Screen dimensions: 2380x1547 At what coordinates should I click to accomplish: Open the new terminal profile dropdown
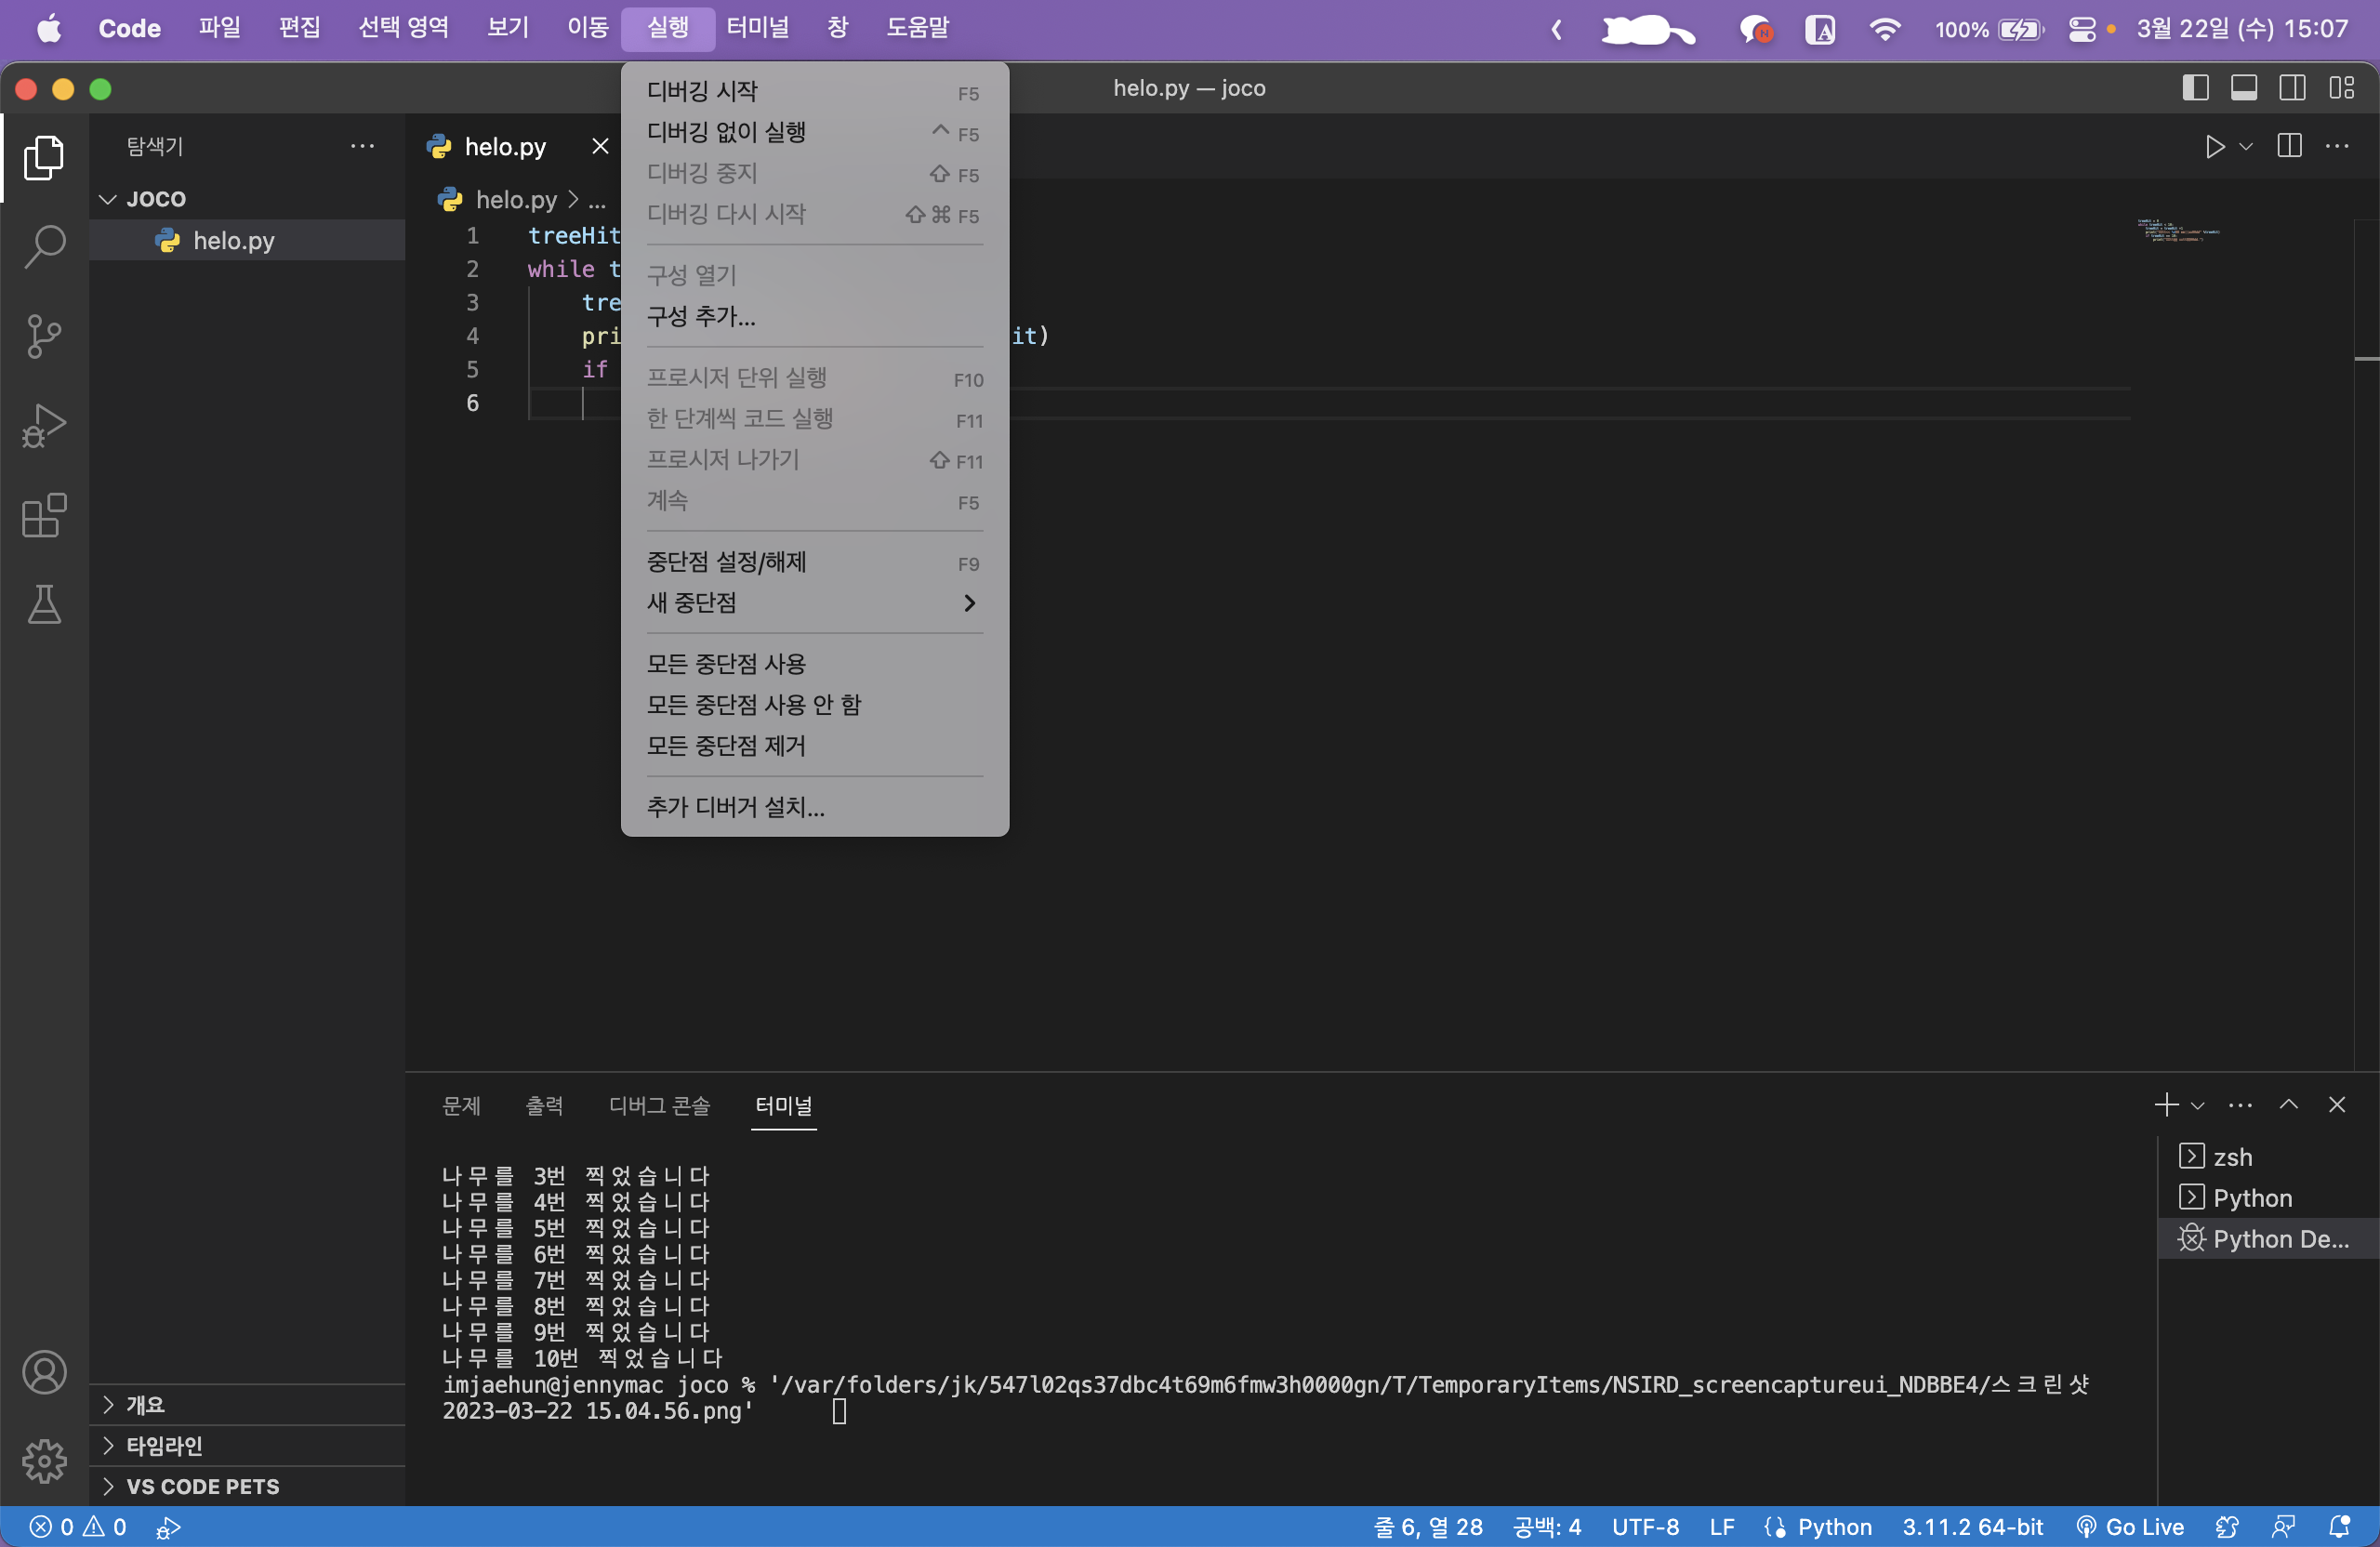coord(2197,1105)
